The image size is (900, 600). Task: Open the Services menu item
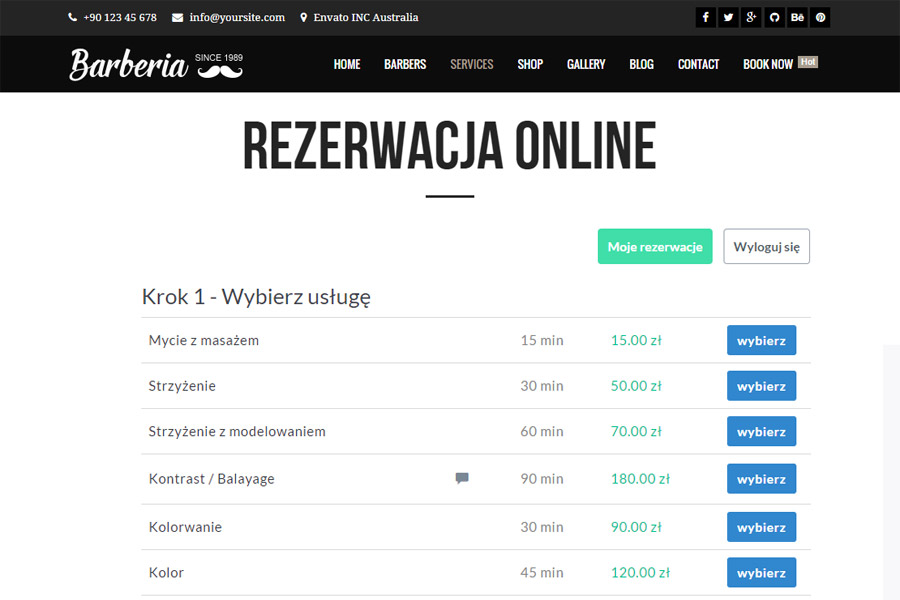tap(472, 64)
